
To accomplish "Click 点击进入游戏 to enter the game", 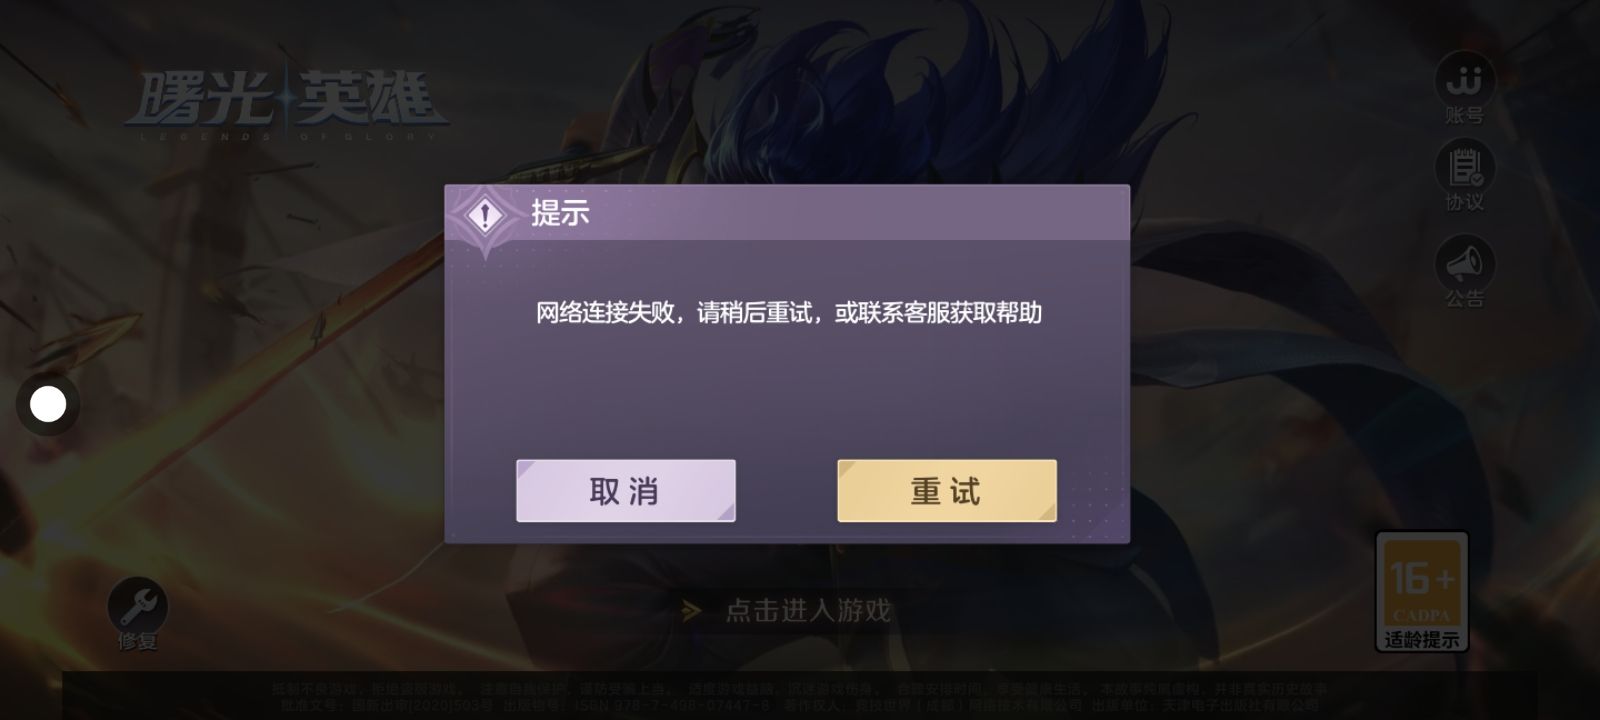I will tap(808, 610).
